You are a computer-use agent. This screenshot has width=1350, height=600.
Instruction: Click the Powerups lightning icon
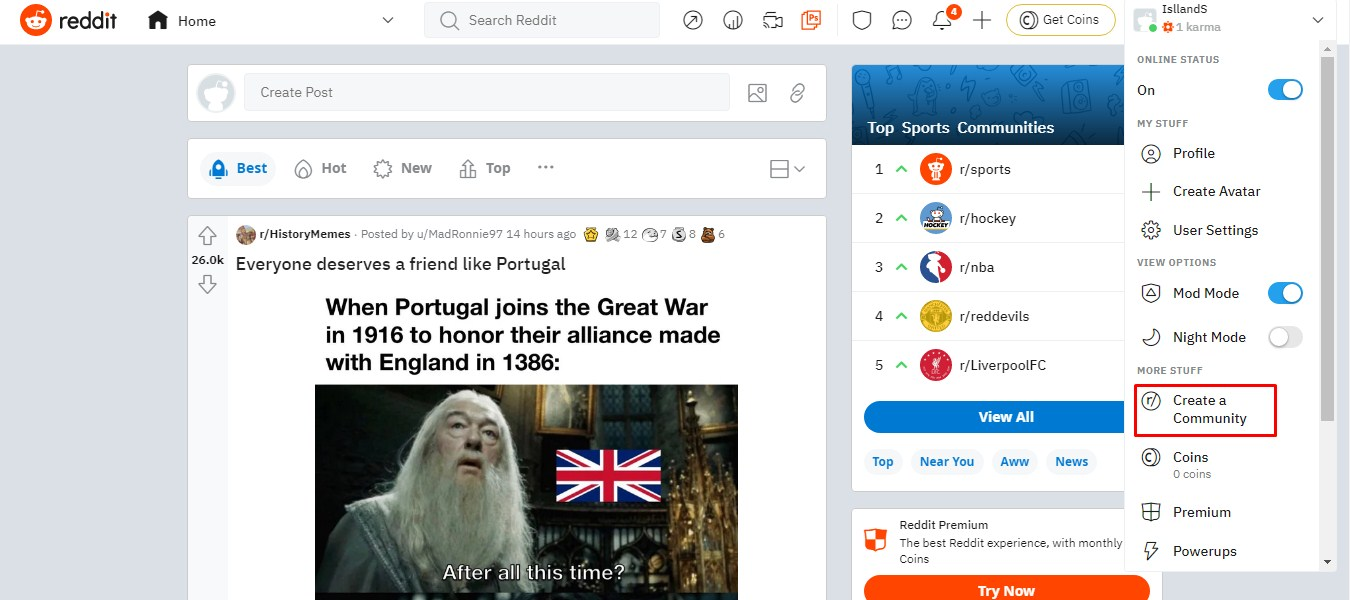click(1152, 551)
